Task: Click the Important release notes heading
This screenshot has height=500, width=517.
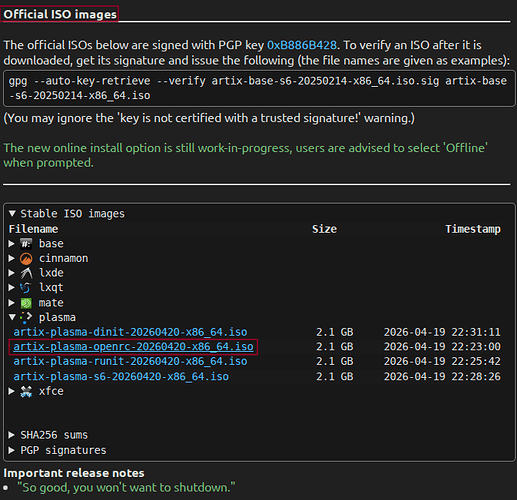Action: (74, 473)
